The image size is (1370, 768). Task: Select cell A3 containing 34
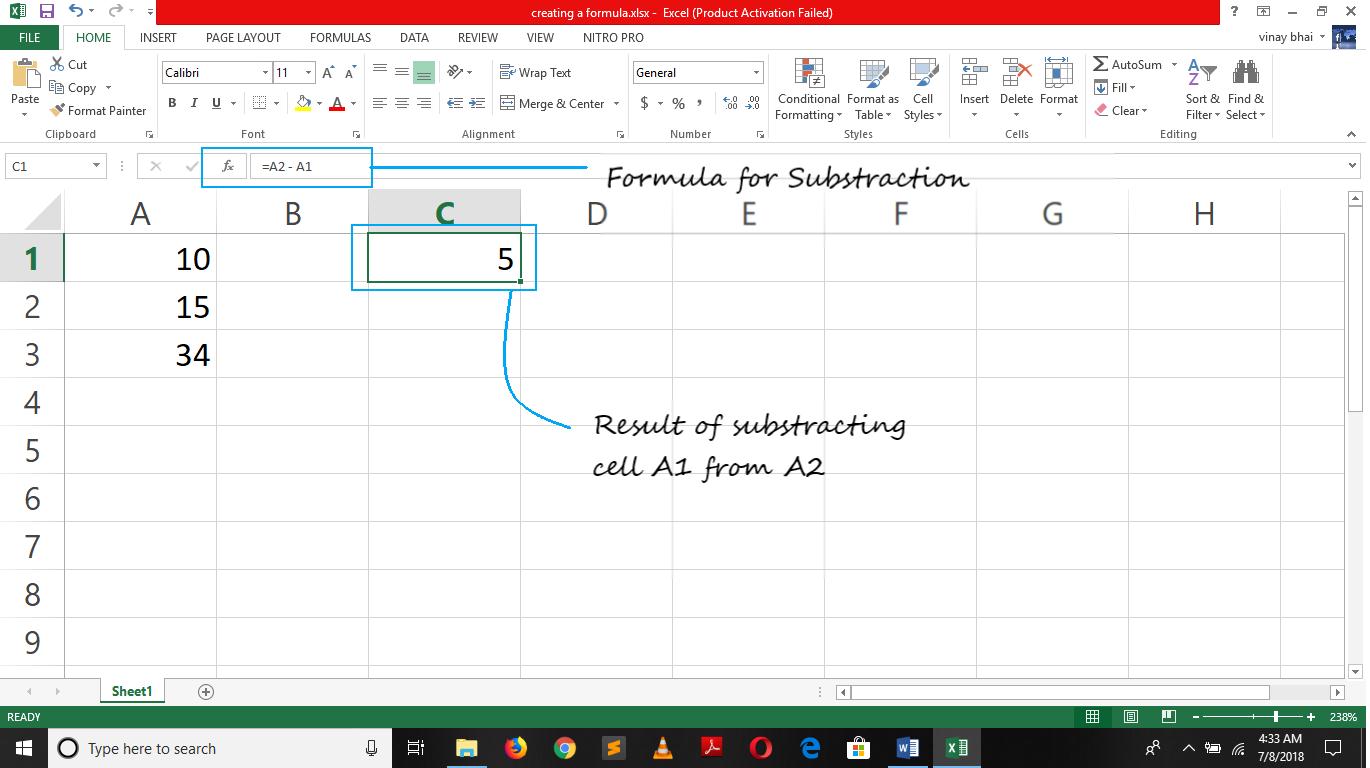coord(140,355)
